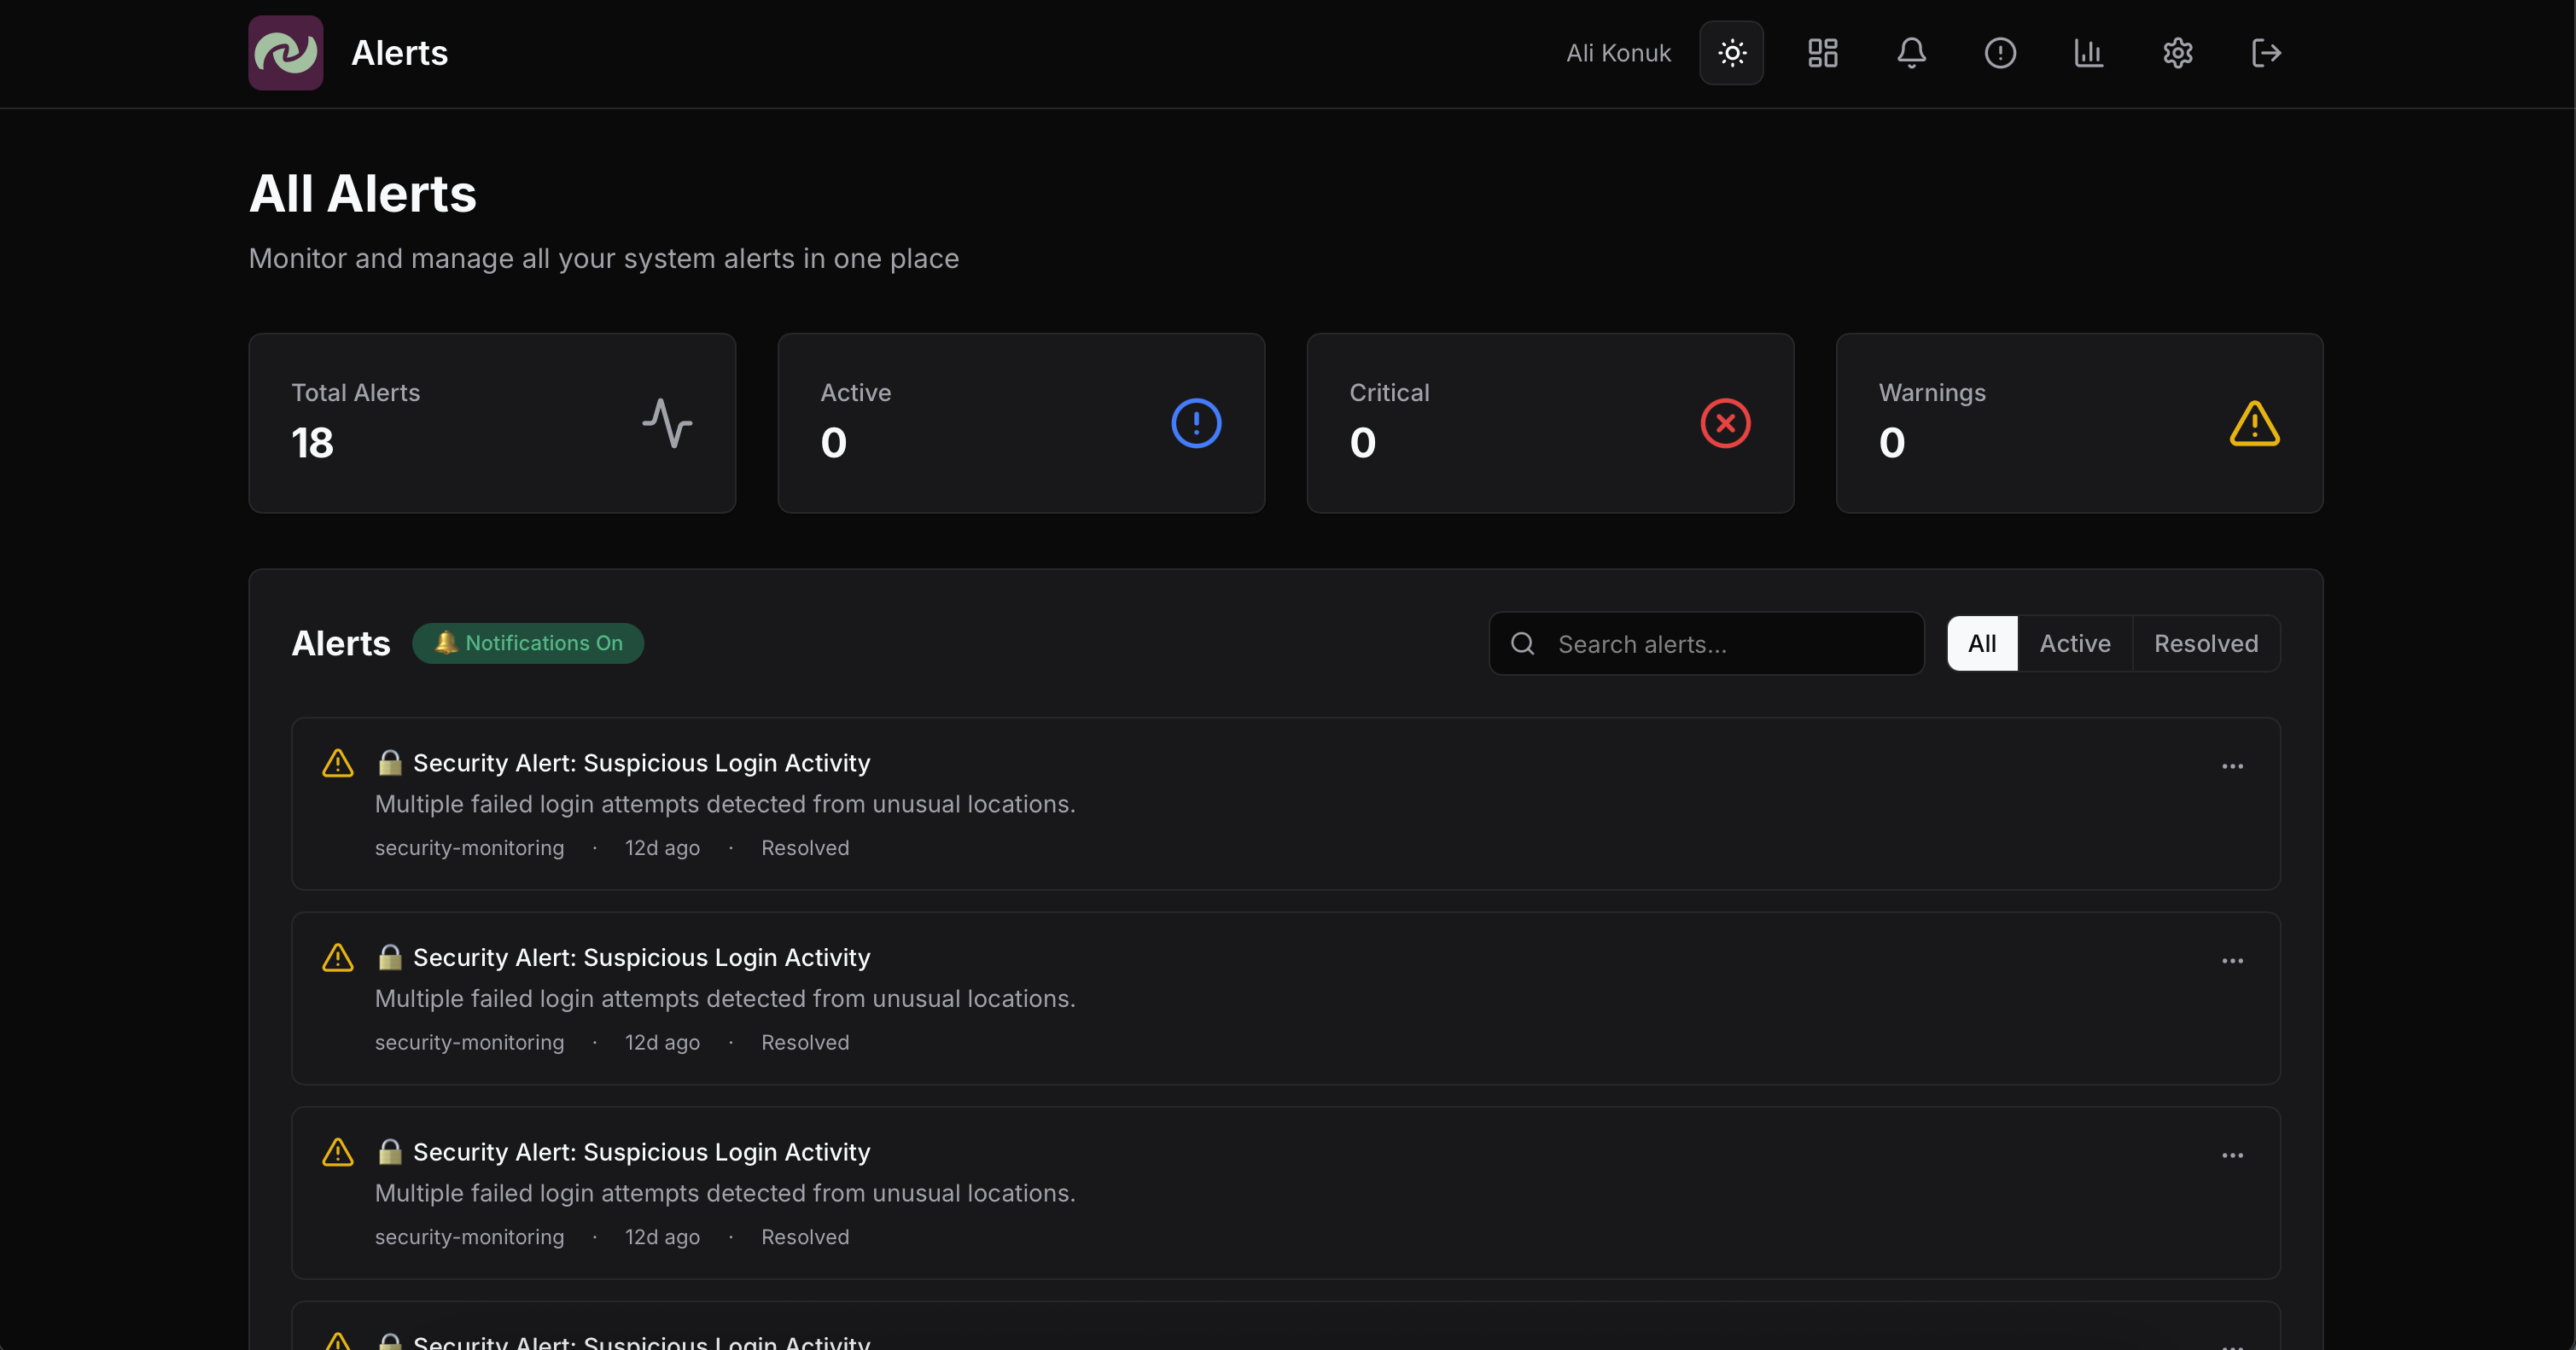Image resolution: width=2576 pixels, height=1350 pixels.
Task: Click the Warnings stat card label
Action: (1932, 392)
